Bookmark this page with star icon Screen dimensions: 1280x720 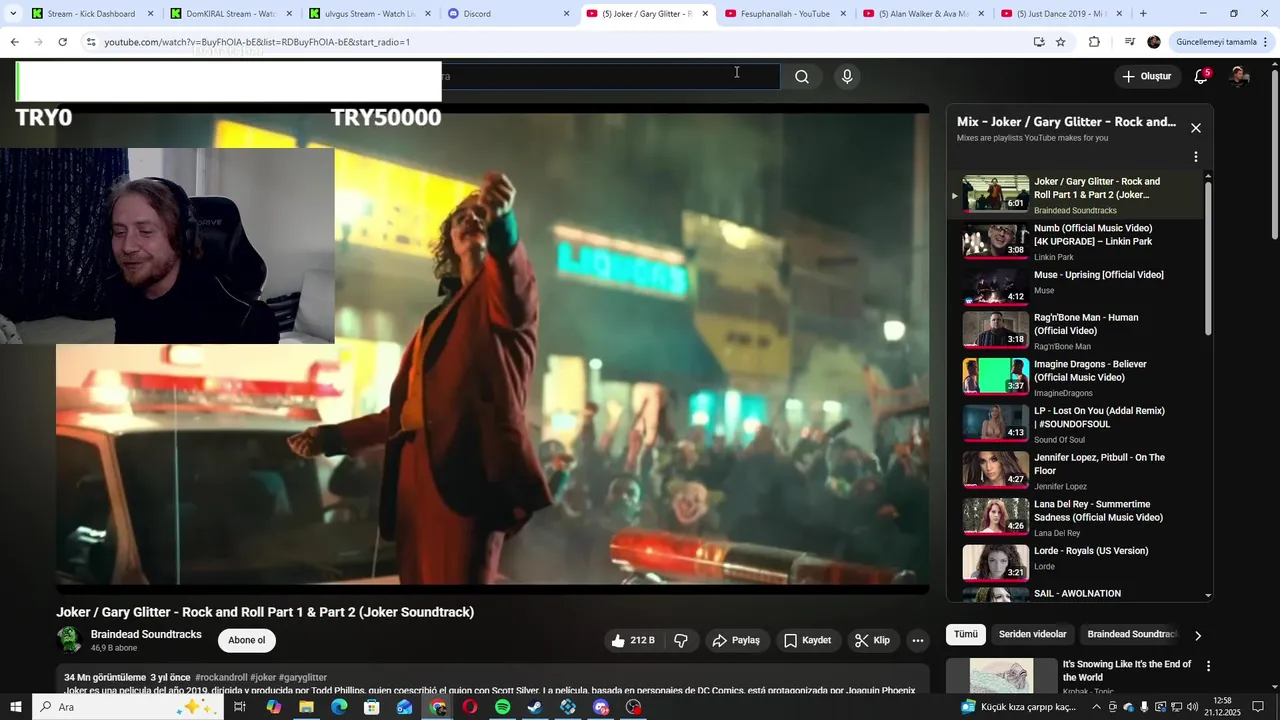(x=1061, y=42)
